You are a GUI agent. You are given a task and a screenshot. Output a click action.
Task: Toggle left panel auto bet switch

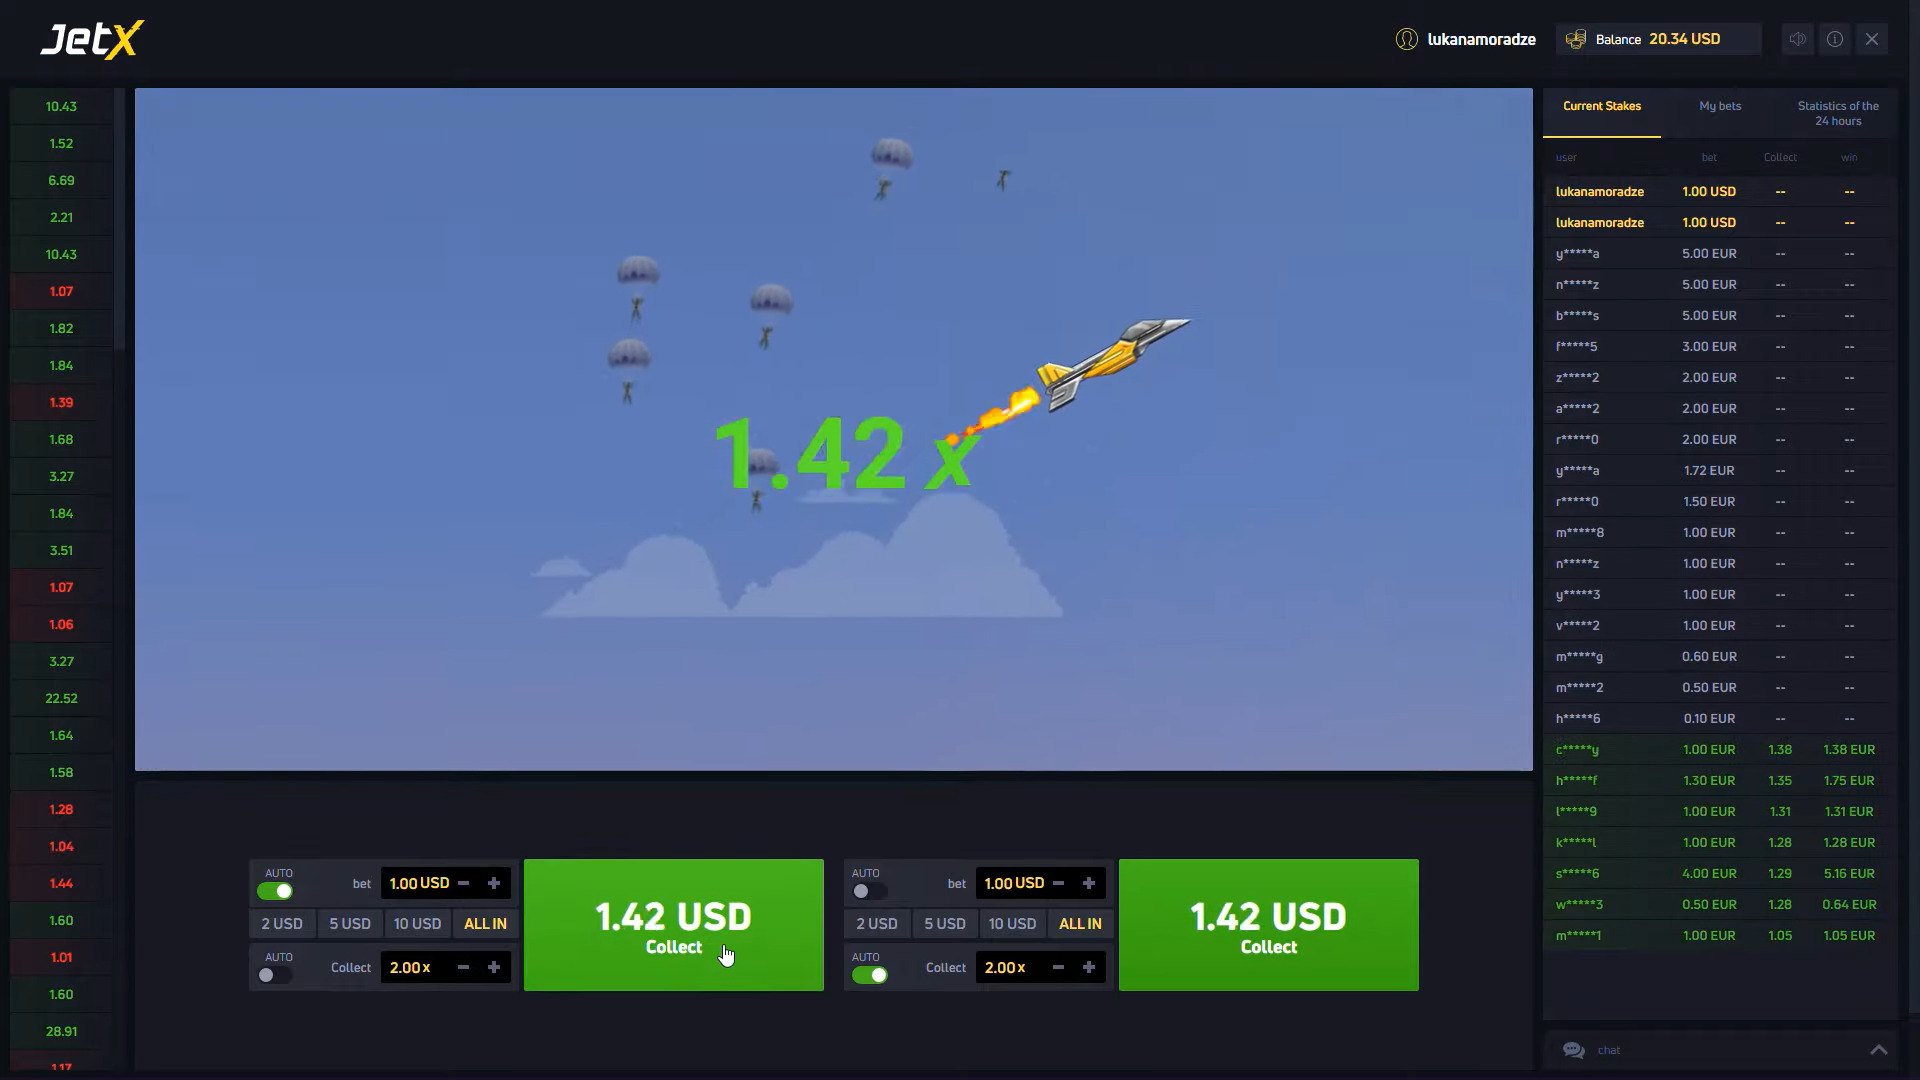pos(275,891)
